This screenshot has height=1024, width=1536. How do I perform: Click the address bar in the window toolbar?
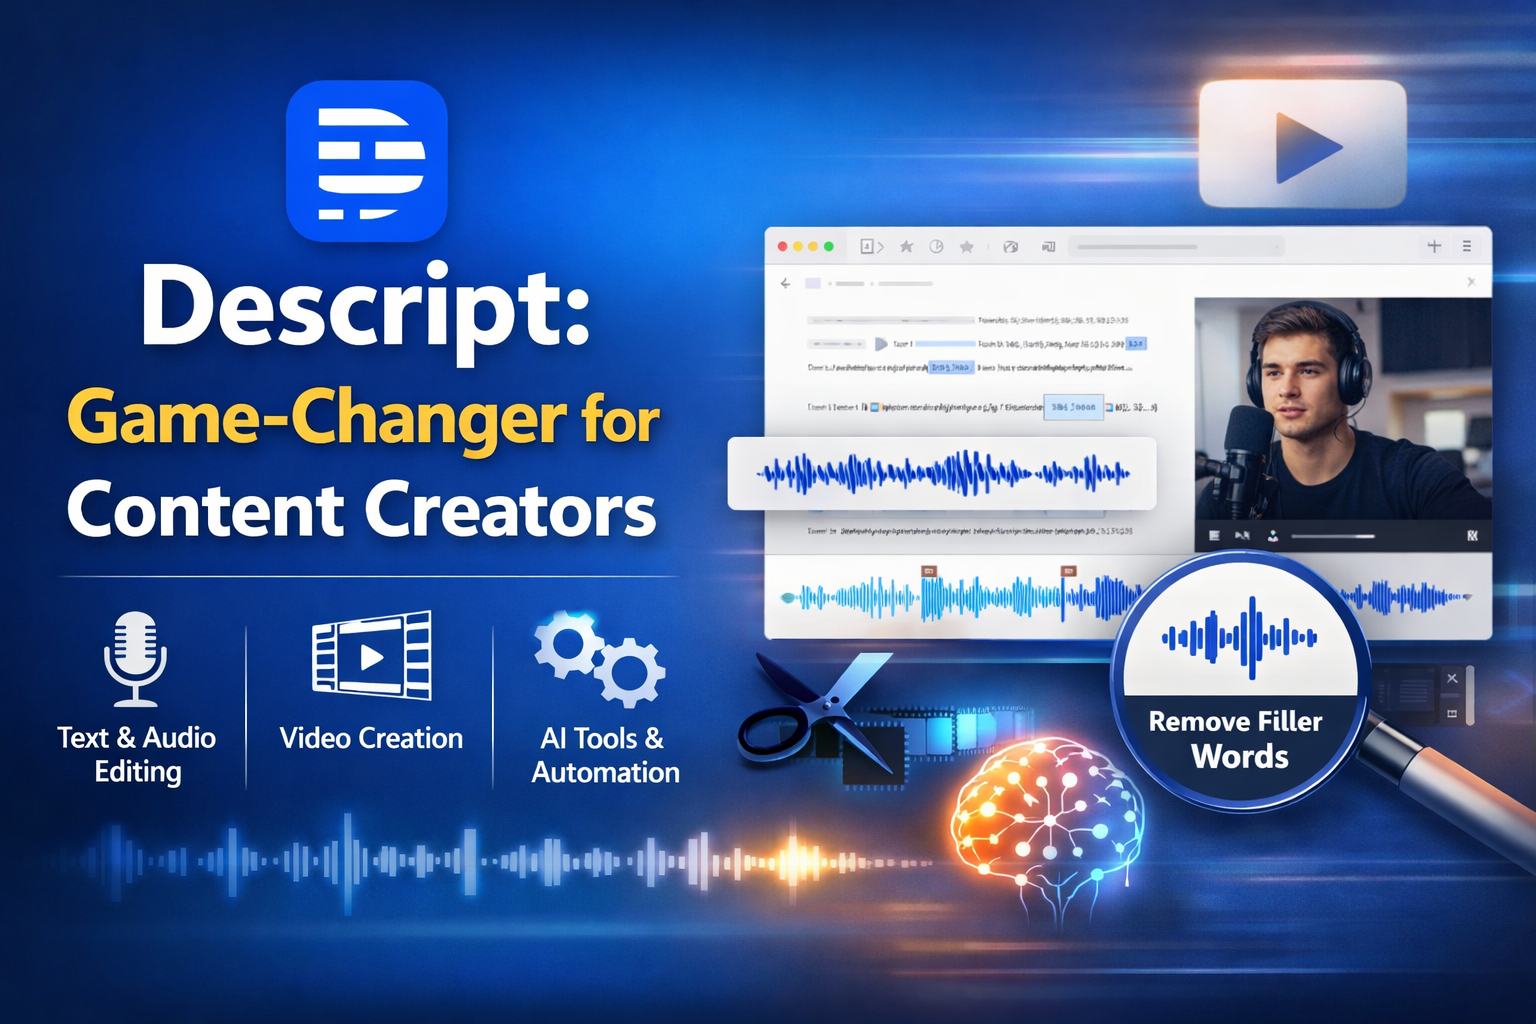pos(1176,246)
